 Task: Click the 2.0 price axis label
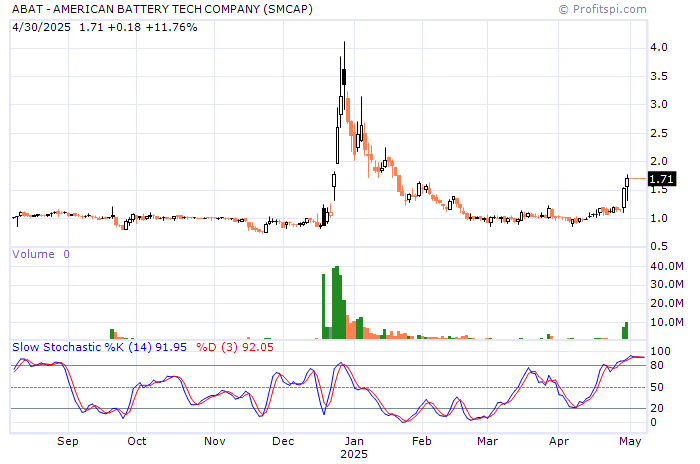(x=659, y=161)
